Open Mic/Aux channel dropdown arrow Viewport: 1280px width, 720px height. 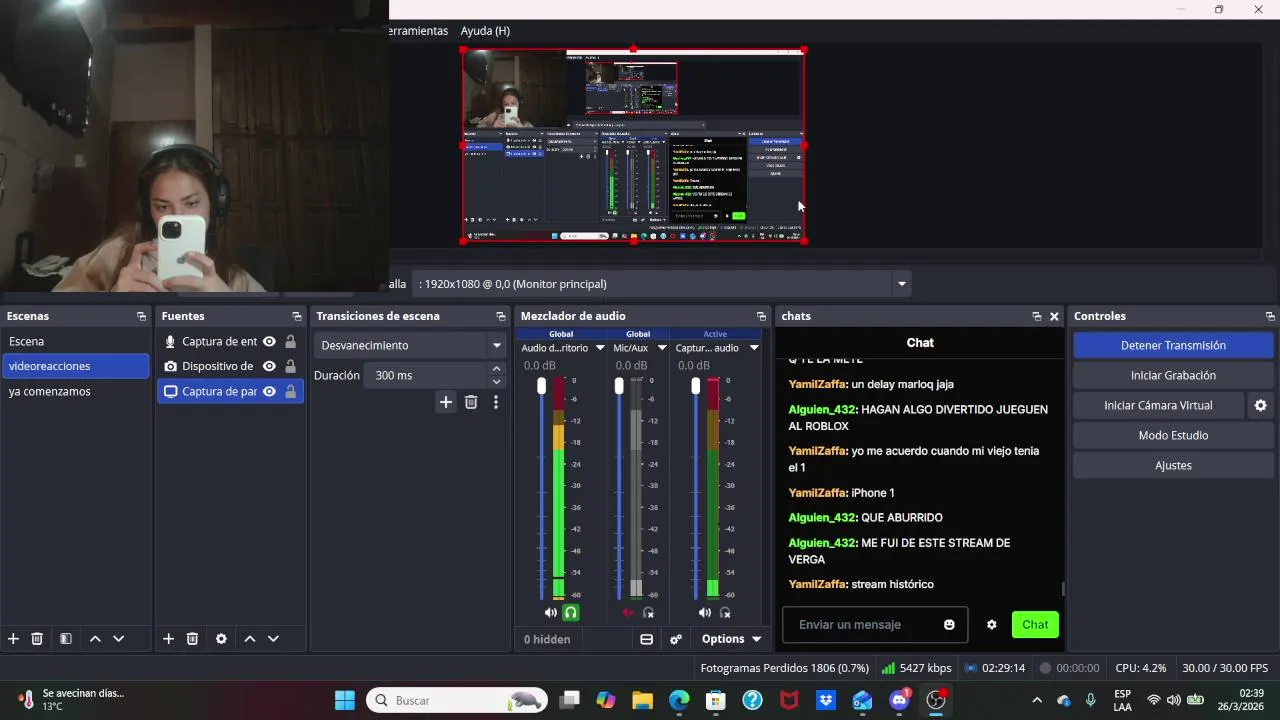662,348
